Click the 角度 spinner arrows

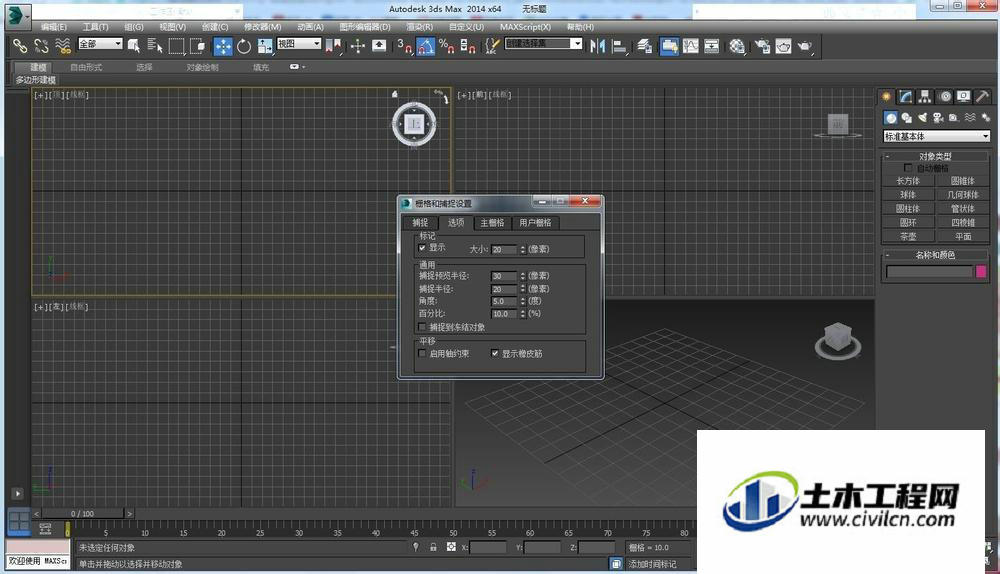pyautogui.click(x=523, y=301)
